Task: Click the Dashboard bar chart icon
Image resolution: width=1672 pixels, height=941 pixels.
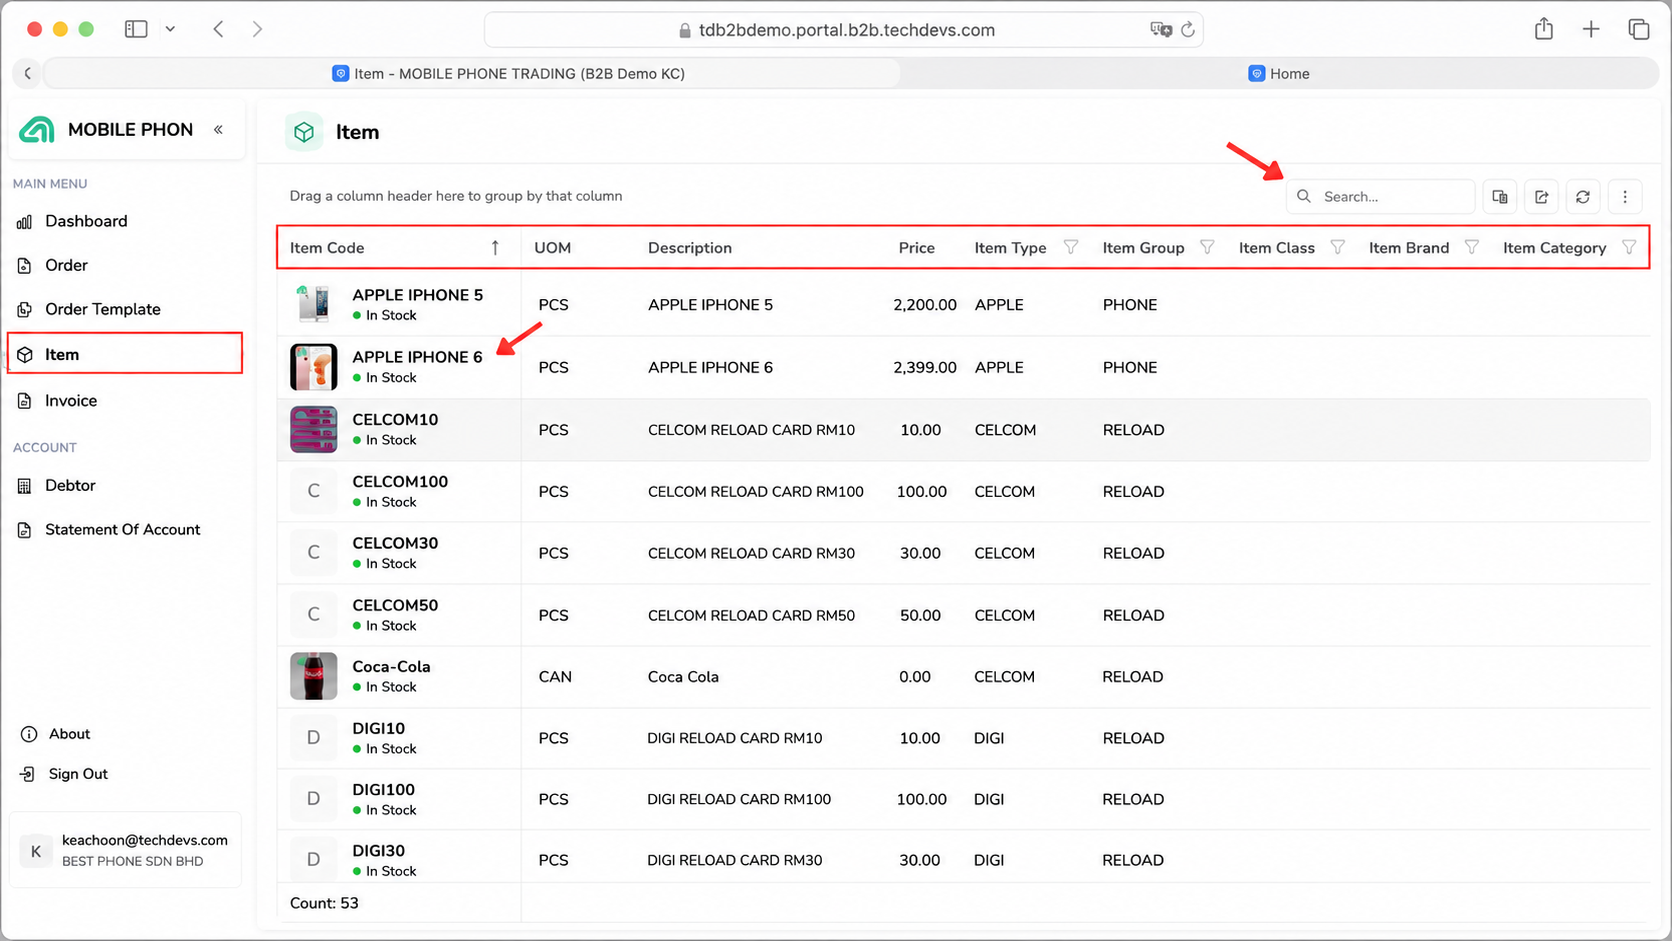Action: 25,222
